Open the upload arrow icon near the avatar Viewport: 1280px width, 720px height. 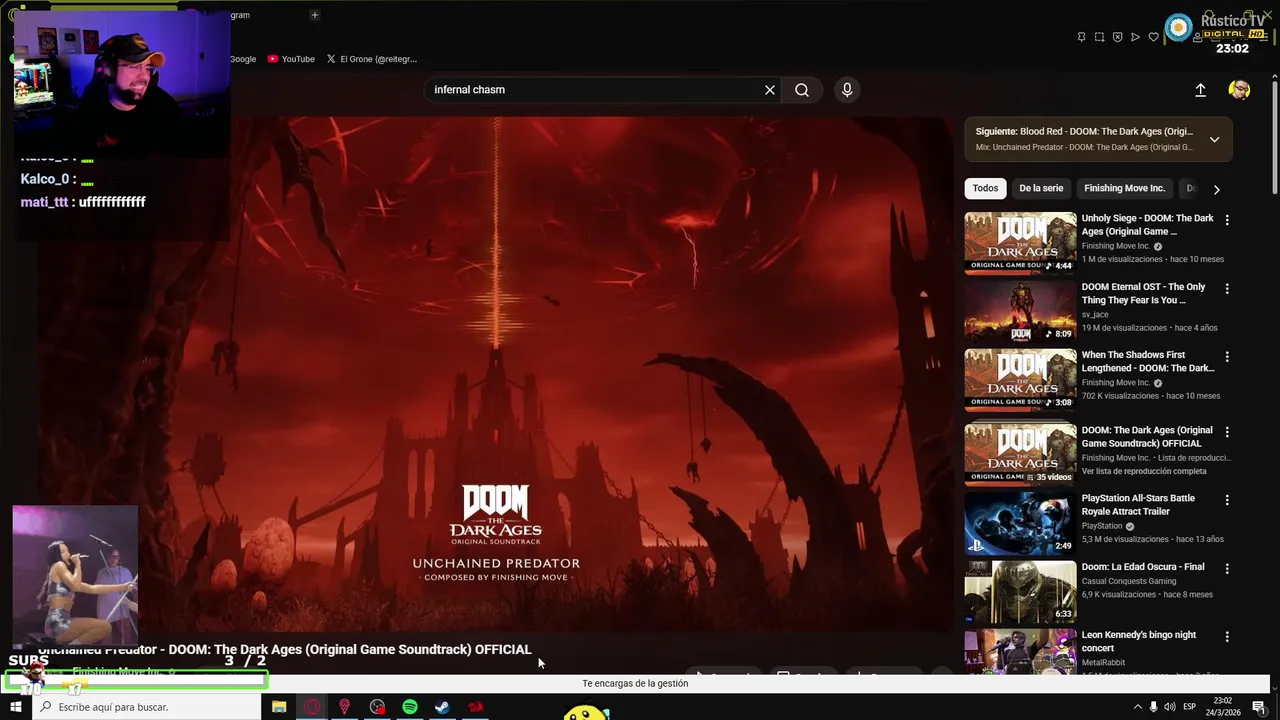coord(1200,90)
